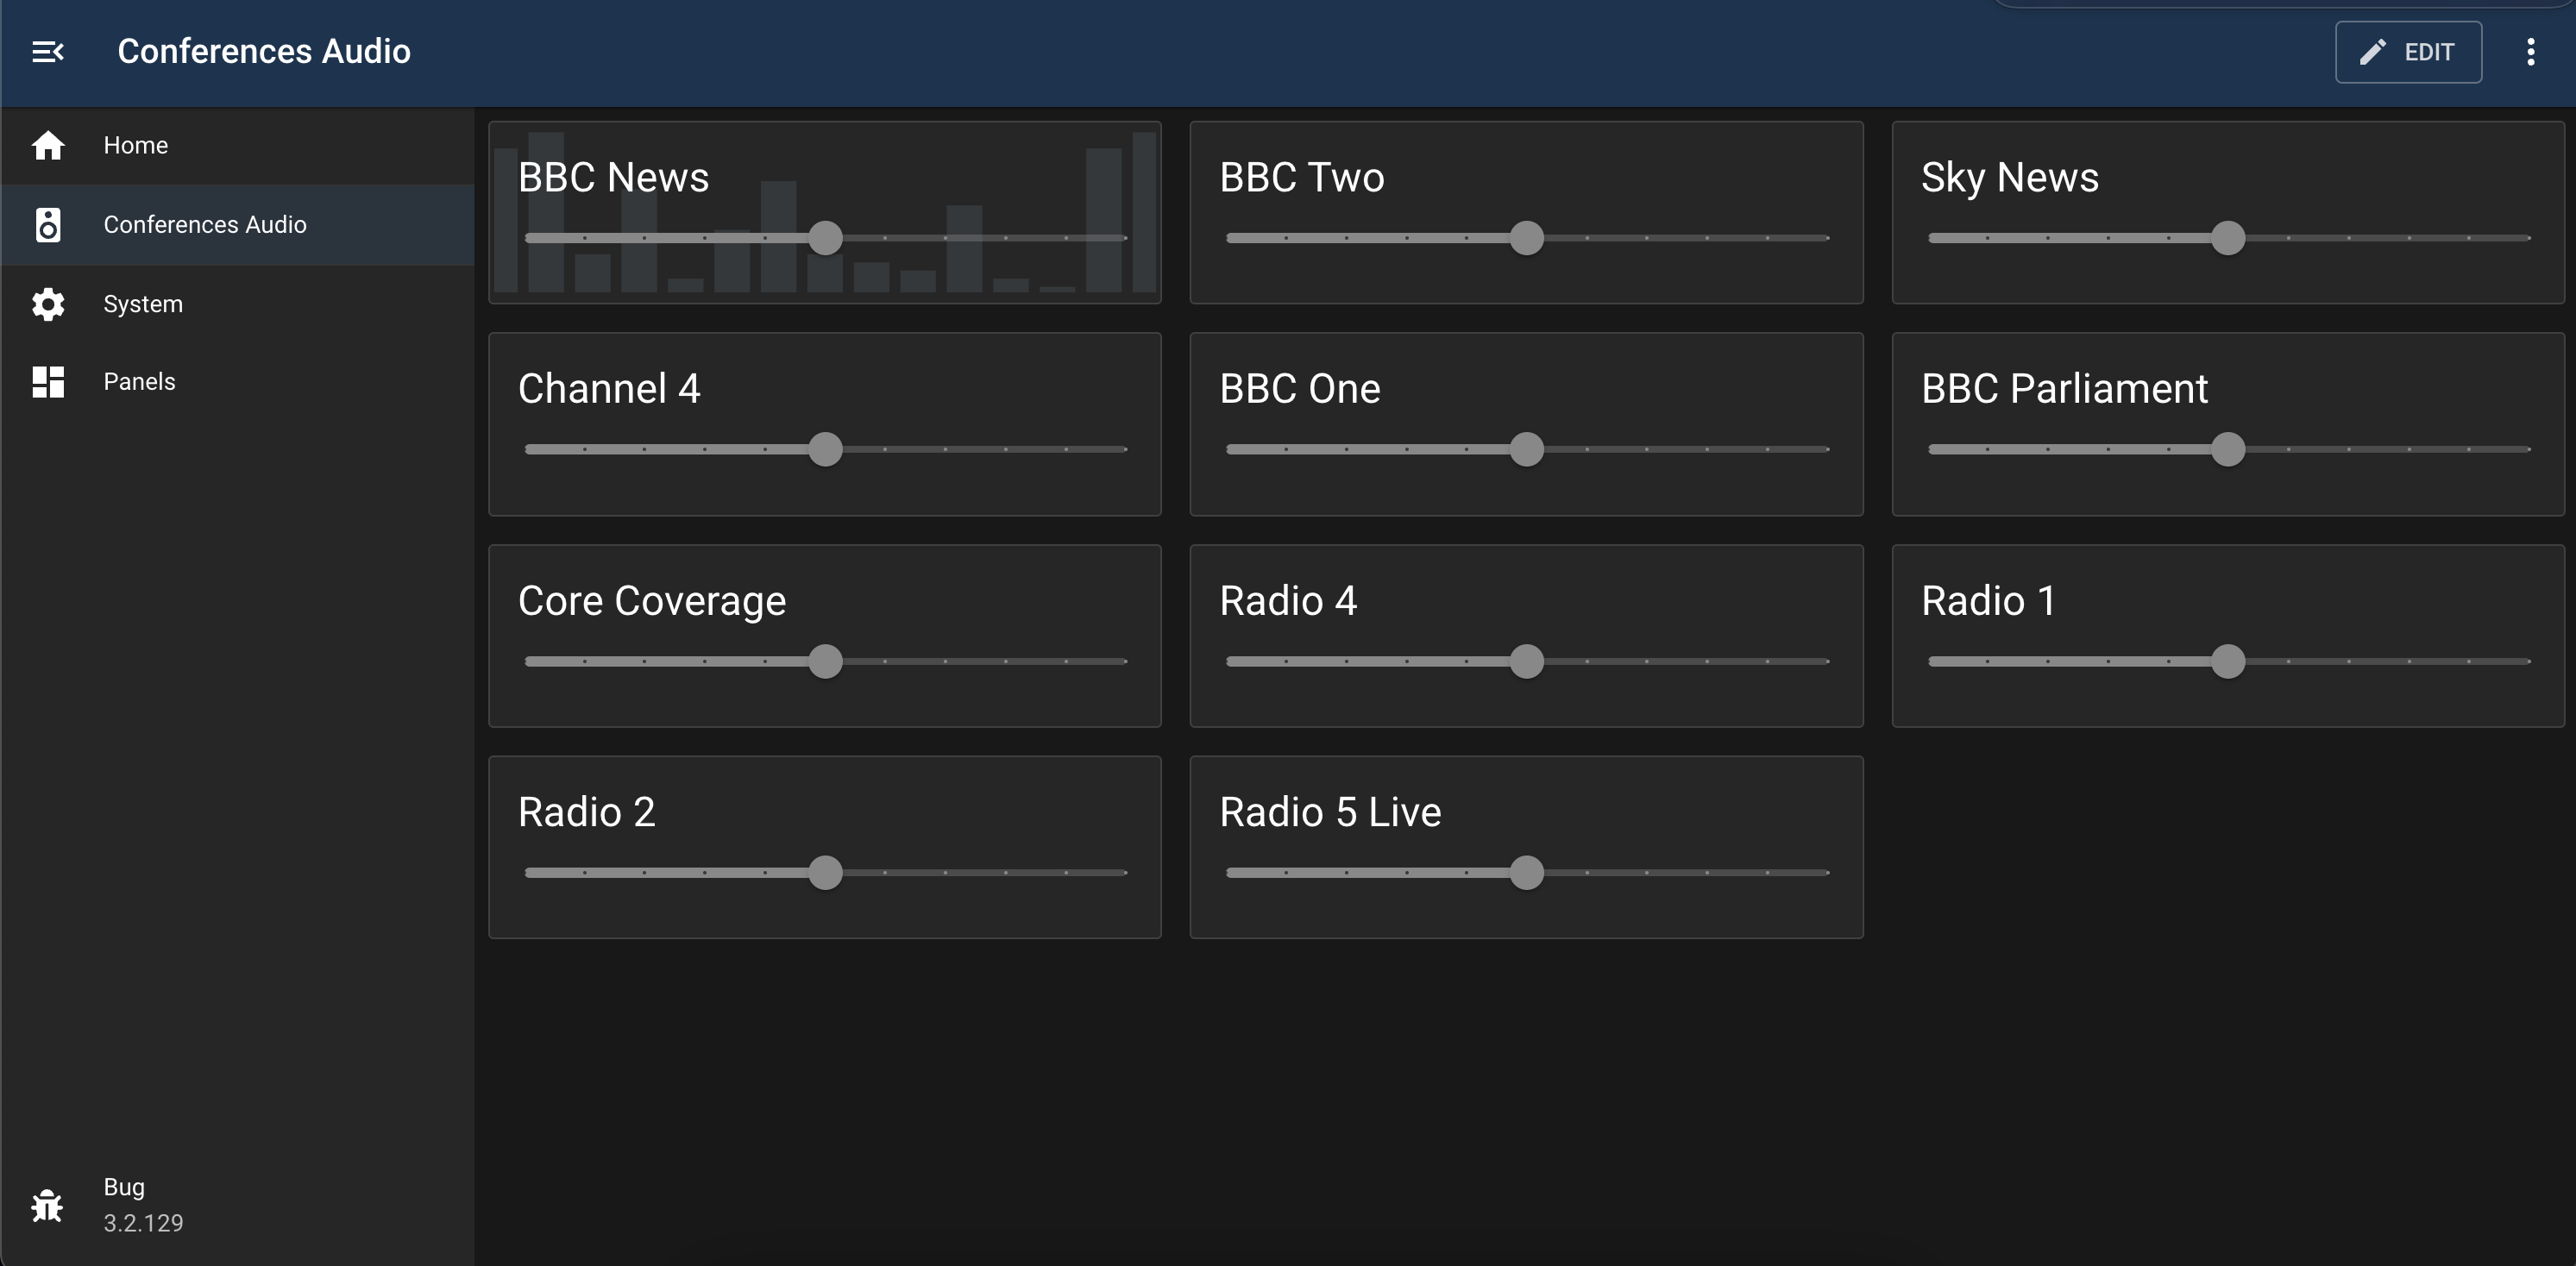Click the pencil icon on the EDIT button
This screenshot has width=2576, height=1266.
click(x=2373, y=51)
